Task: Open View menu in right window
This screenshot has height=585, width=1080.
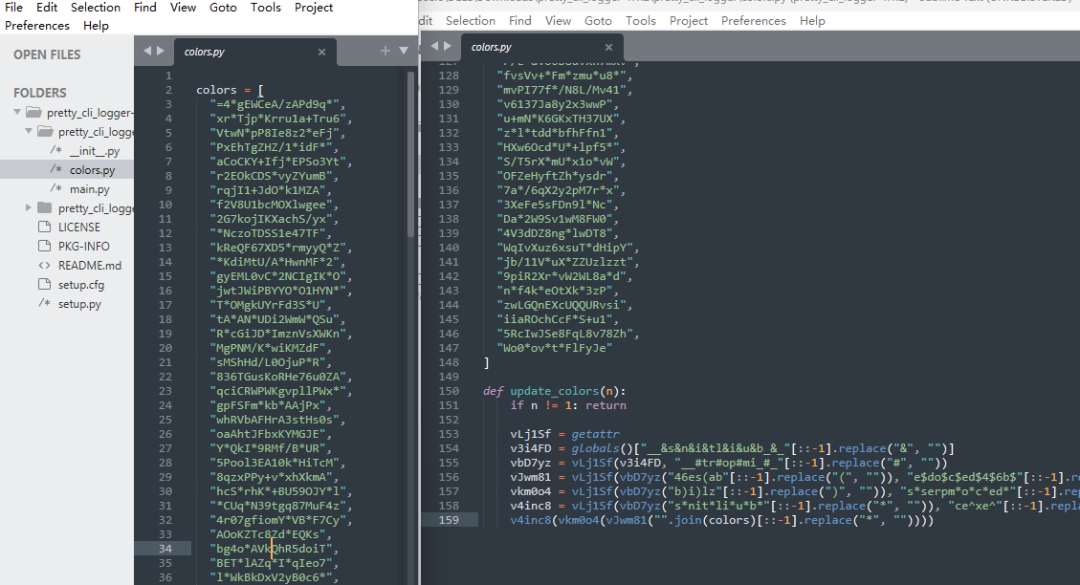Action: 558,21
